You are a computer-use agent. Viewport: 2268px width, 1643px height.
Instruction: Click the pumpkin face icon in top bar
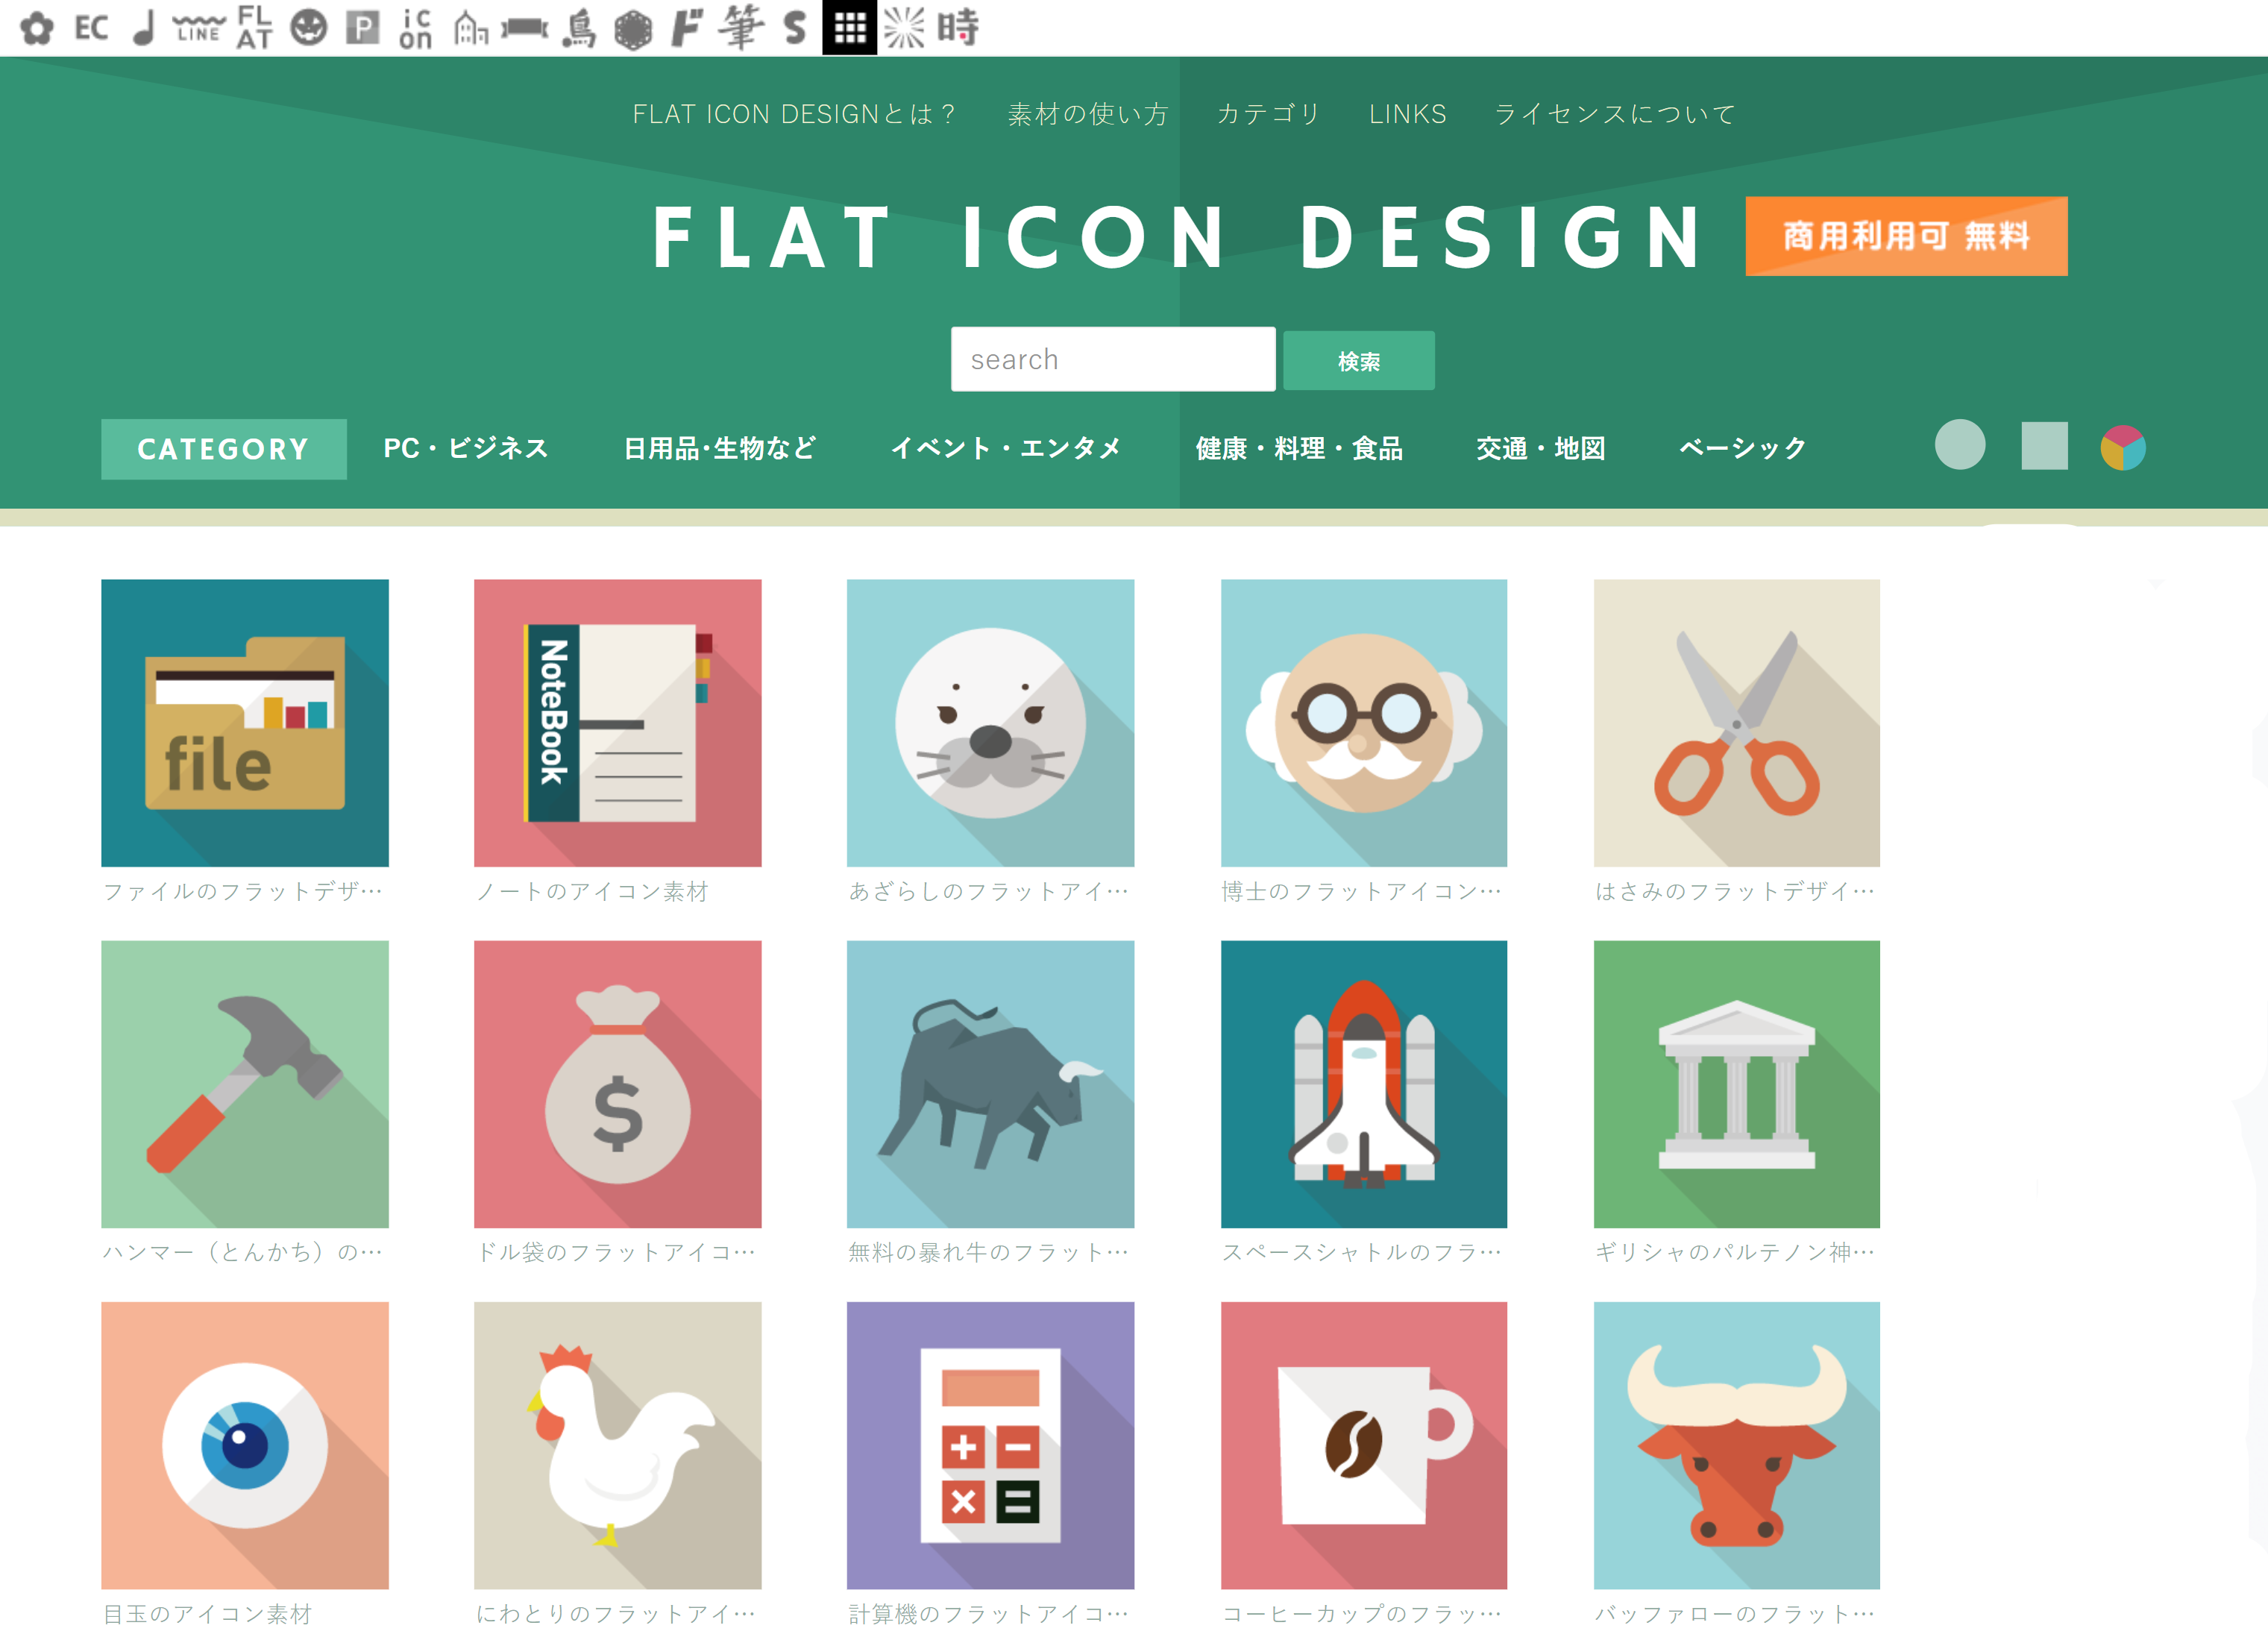click(308, 28)
